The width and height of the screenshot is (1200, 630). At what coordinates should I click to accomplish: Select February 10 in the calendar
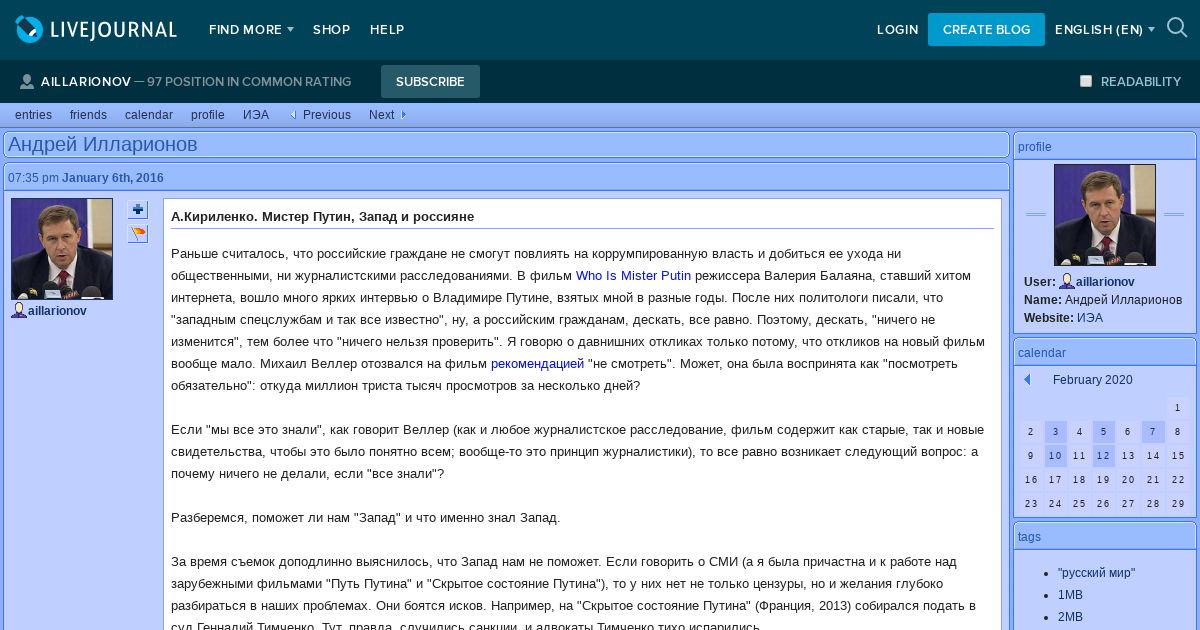[1056, 456]
